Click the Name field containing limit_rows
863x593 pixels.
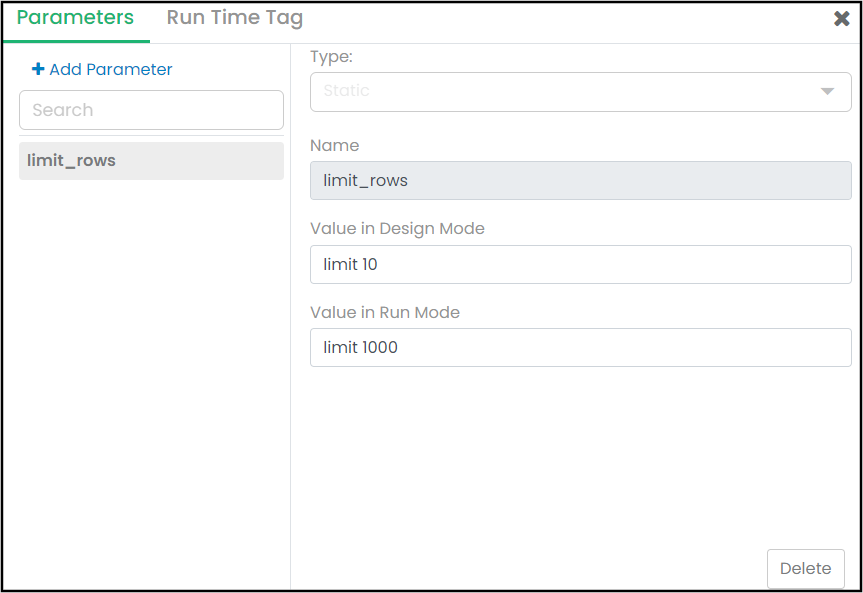coord(580,181)
